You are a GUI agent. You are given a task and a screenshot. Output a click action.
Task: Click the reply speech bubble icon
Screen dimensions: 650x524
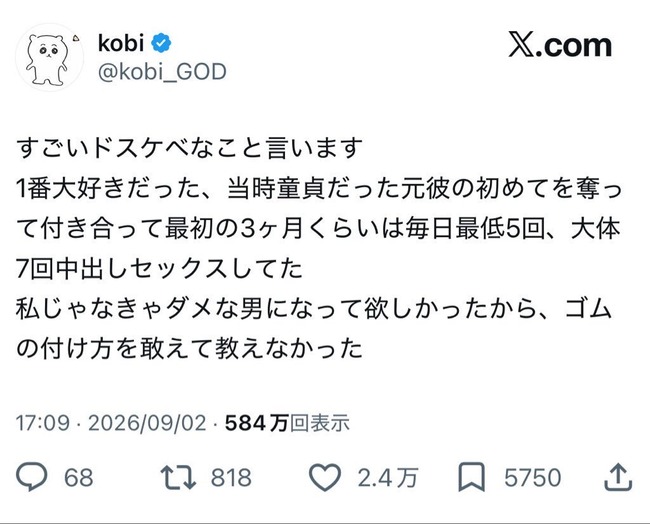(x=32, y=476)
